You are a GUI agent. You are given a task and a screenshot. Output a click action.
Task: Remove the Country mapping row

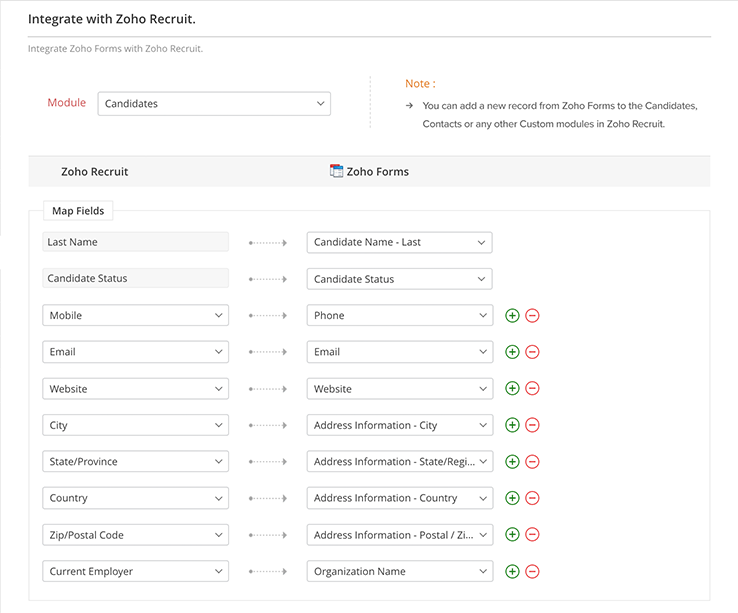(532, 498)
